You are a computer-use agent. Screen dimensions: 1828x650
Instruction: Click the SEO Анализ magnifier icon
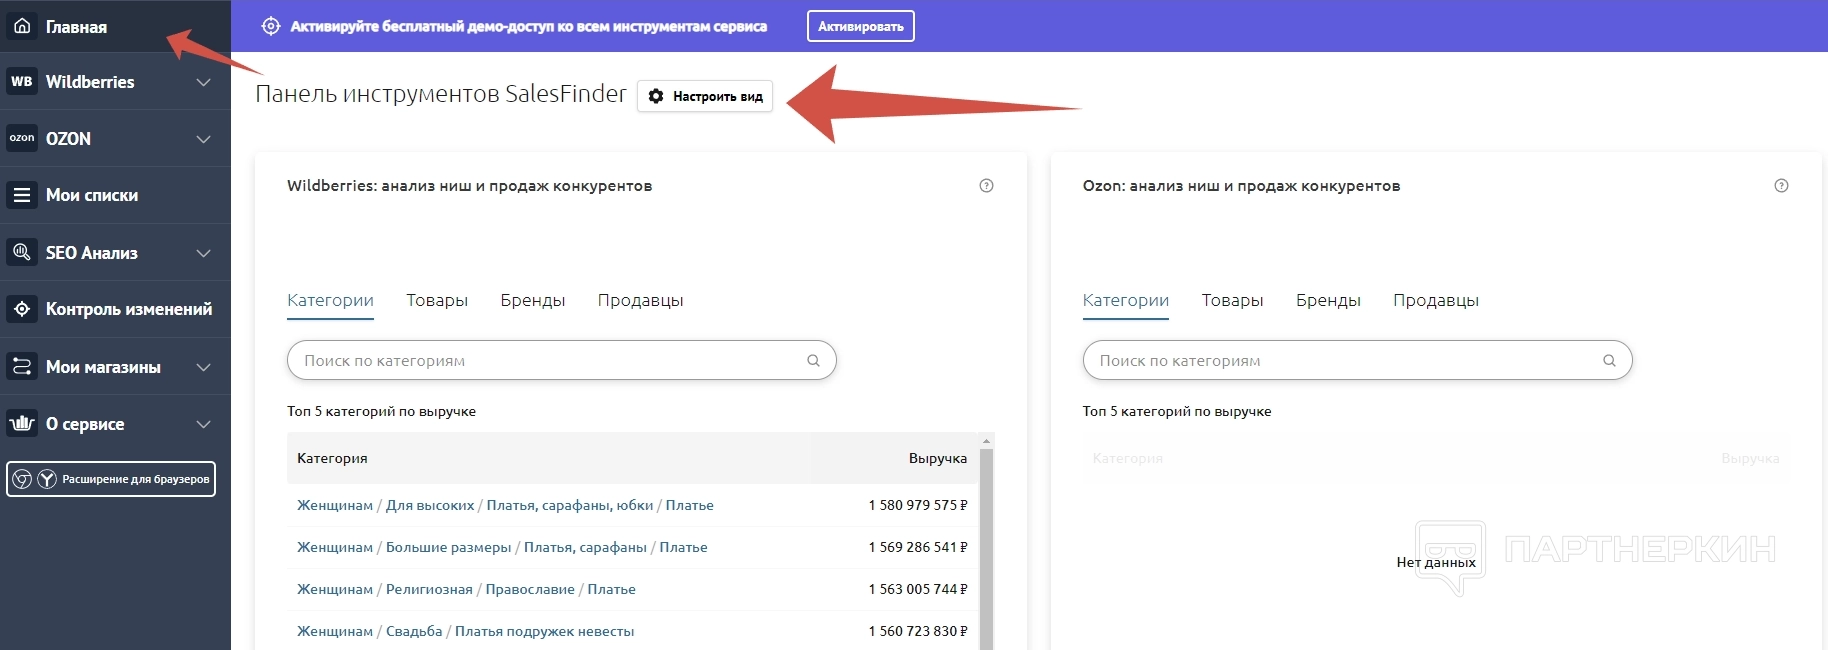[22, 252]
